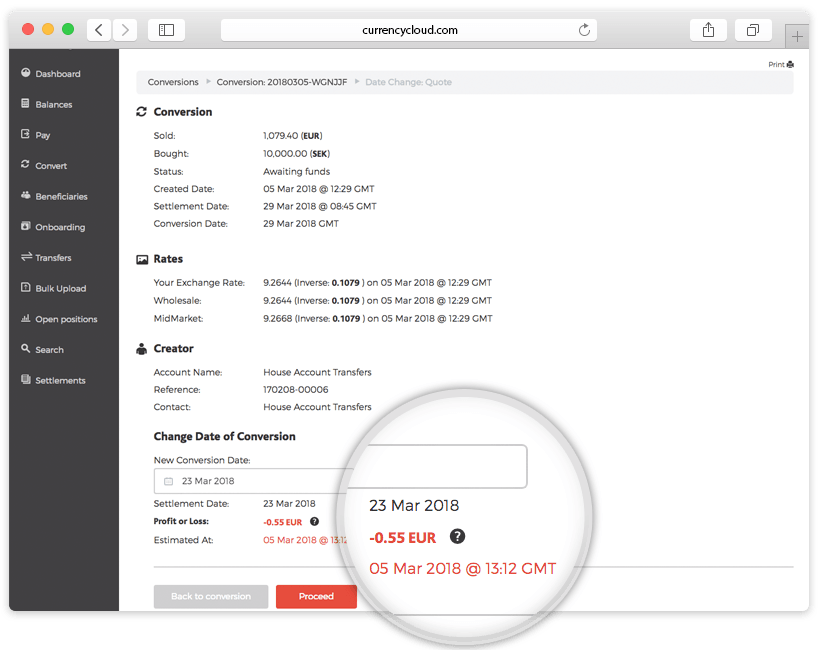The width and height of the screenshot is (818, 650).
Task: Follow the Conversions breadcrumb link
Action: 173,82
